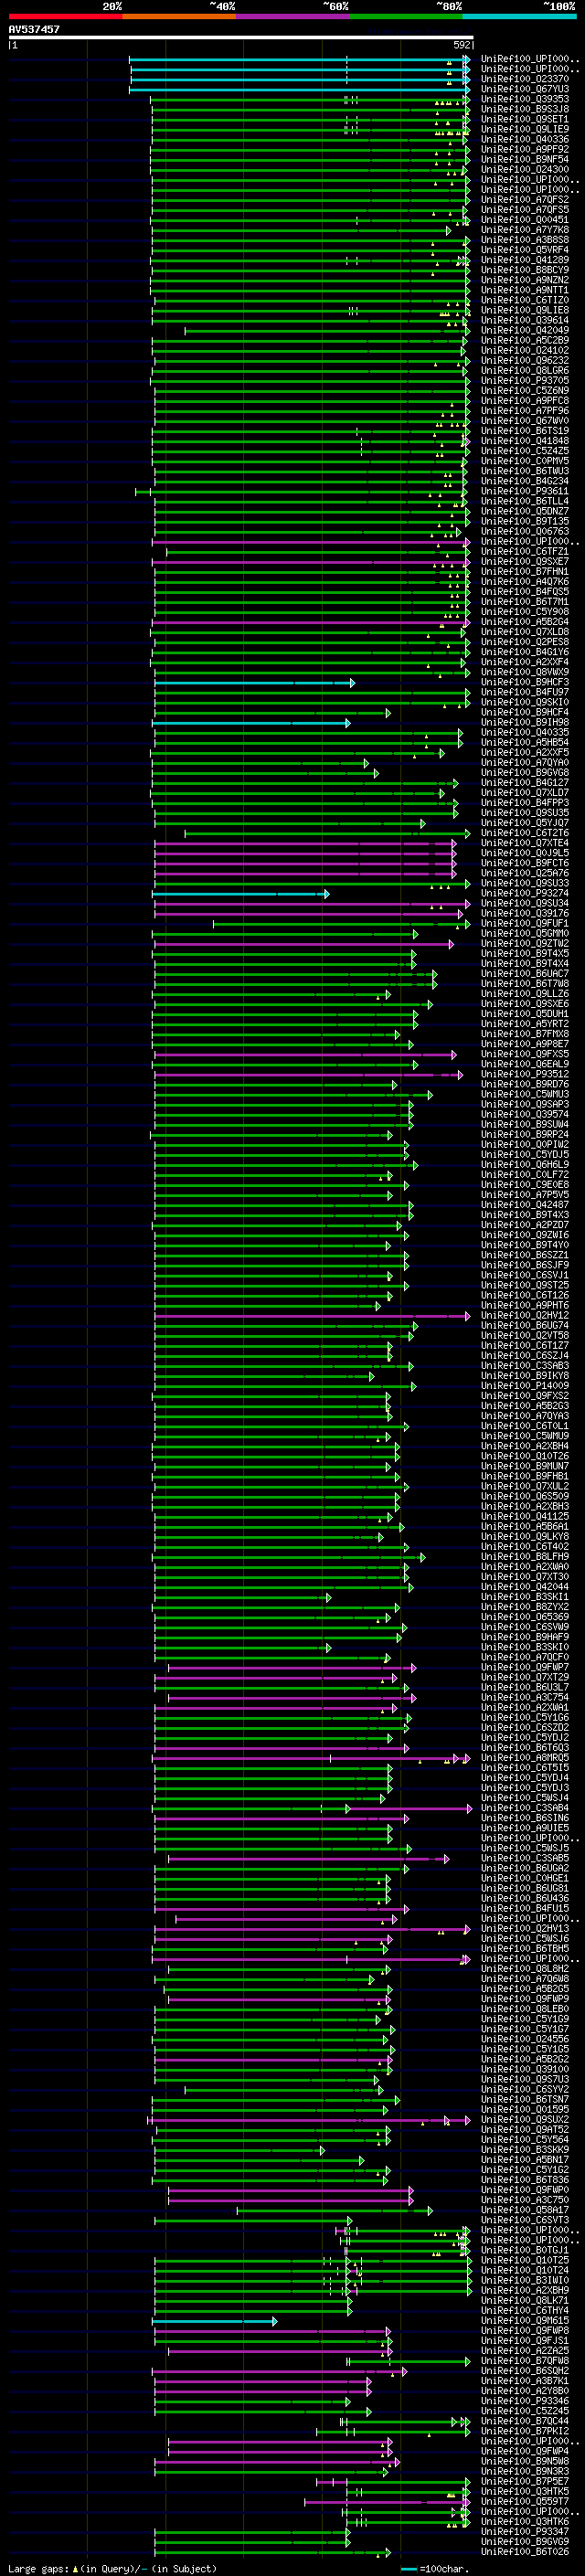Open hit UniRef100_O23370
The height and width of the screenshot is (2576, 585).
point(525,79)
